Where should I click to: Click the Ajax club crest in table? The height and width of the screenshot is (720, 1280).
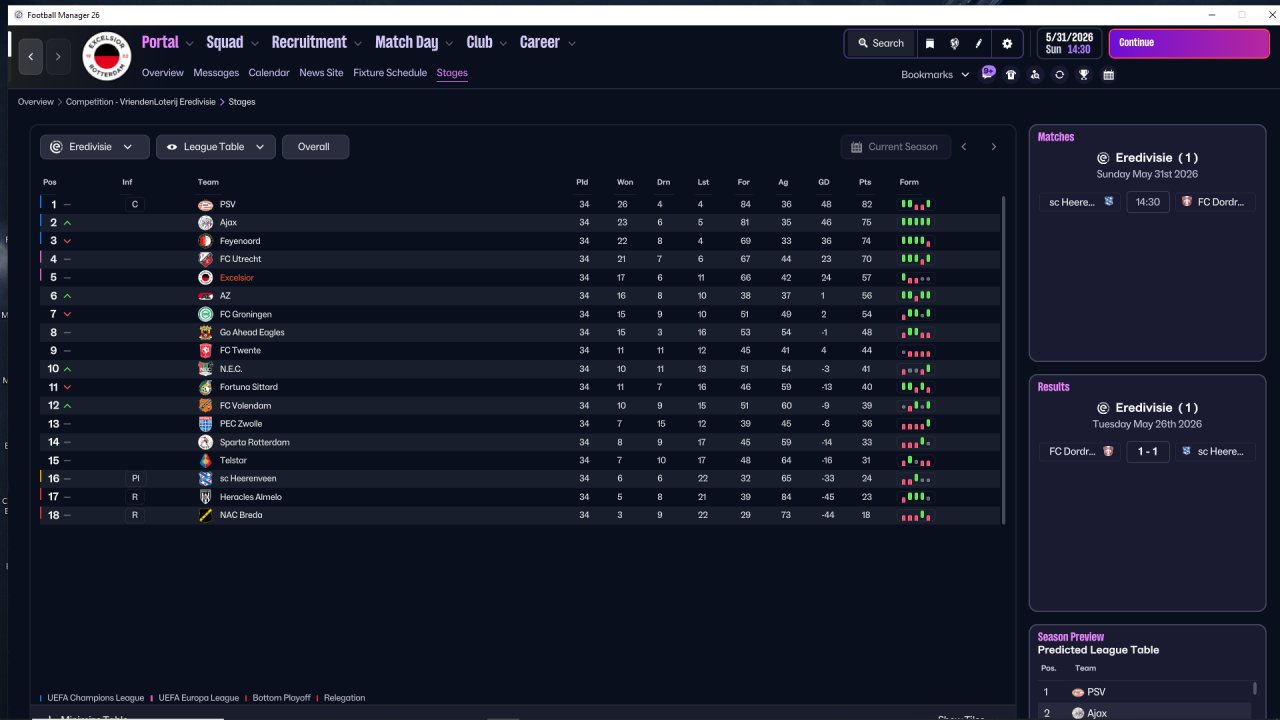(x=205, y=223)
